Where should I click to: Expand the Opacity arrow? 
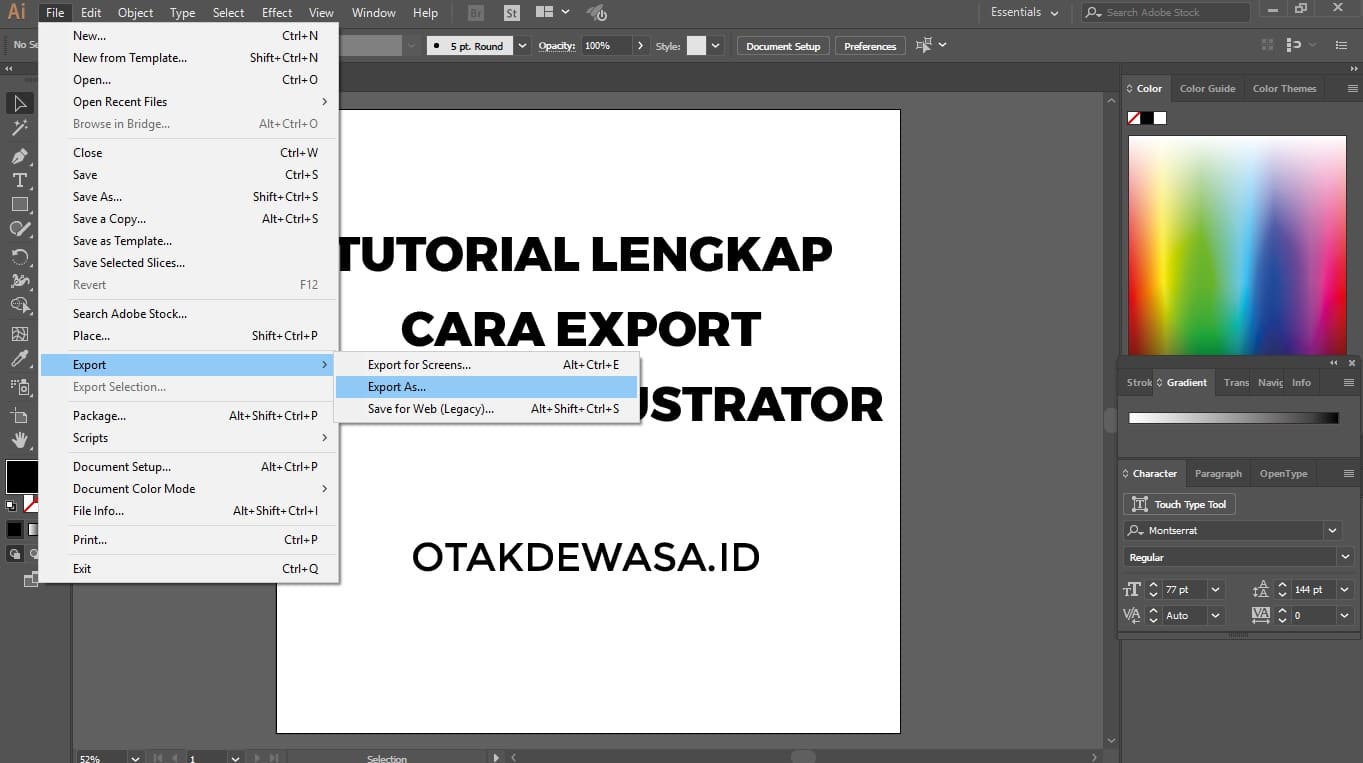(x=640, y=46)
